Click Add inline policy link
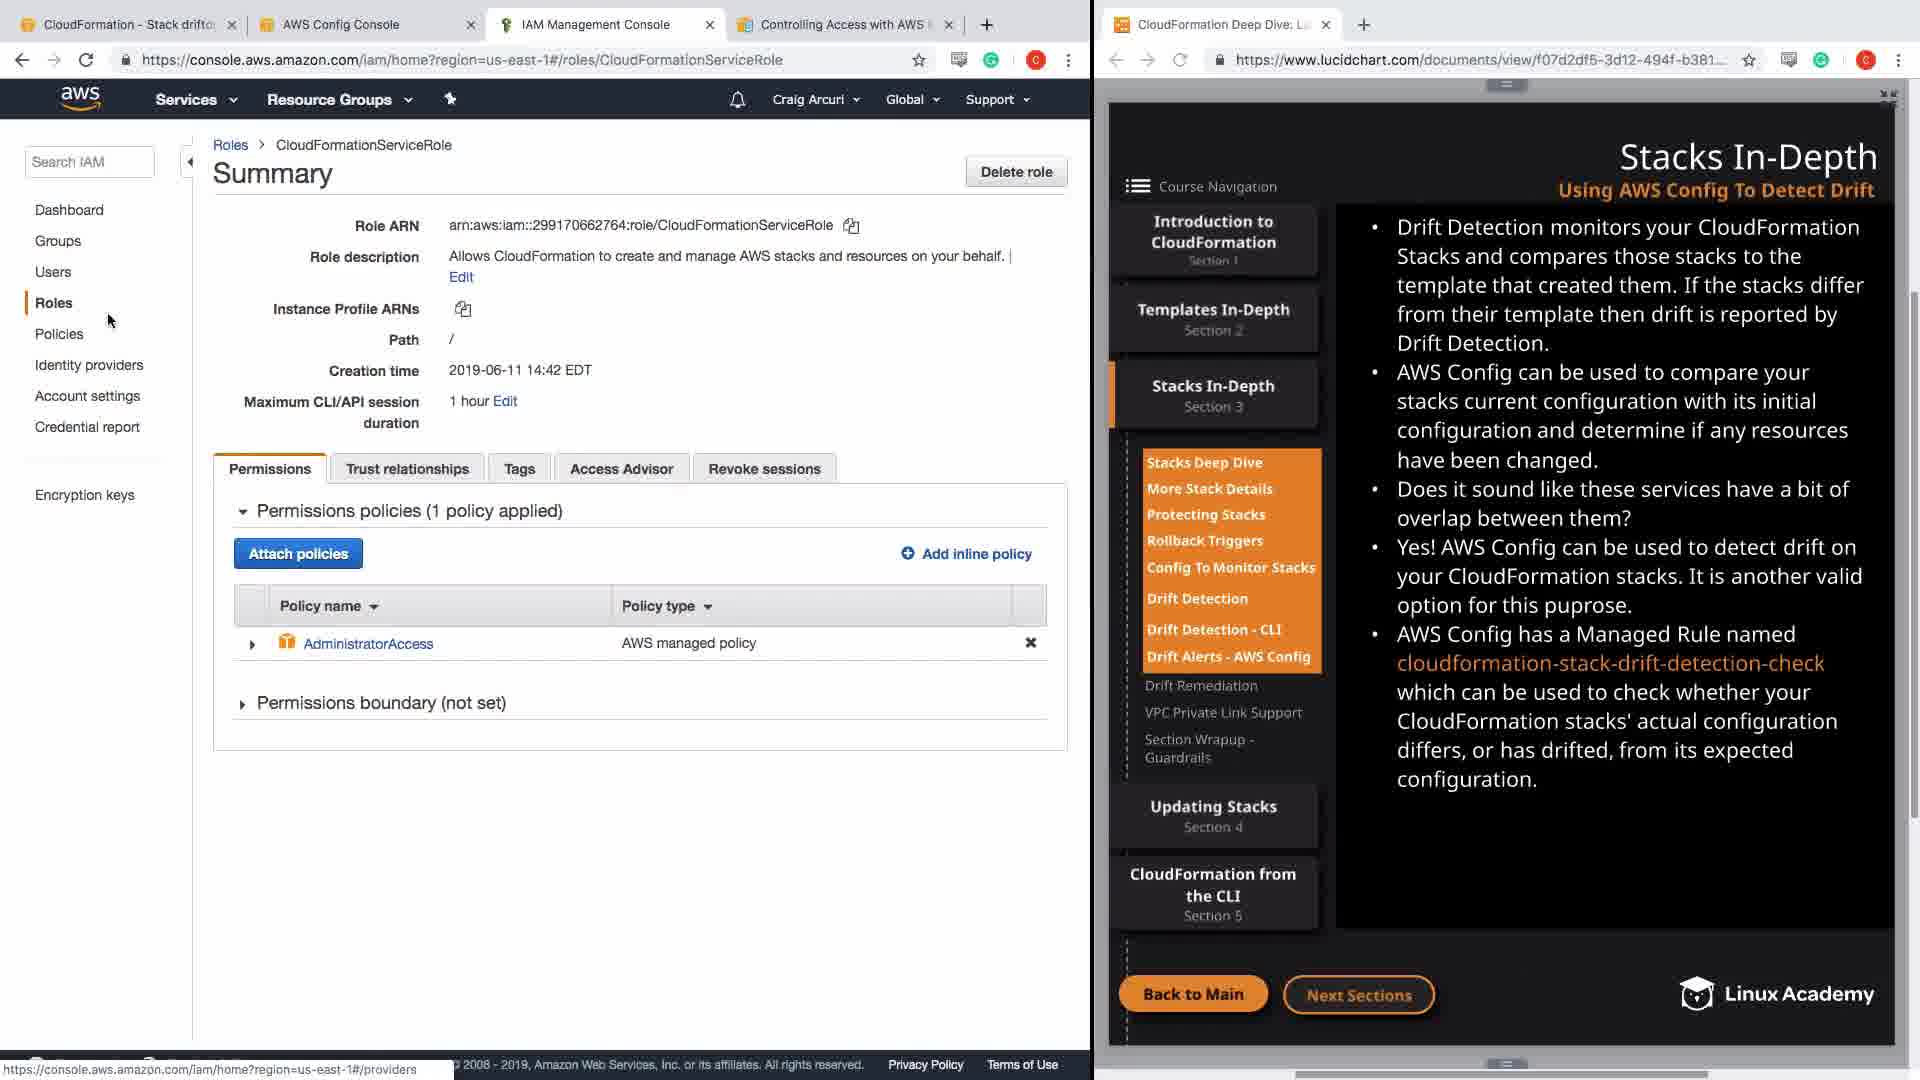 pos(966,554)
